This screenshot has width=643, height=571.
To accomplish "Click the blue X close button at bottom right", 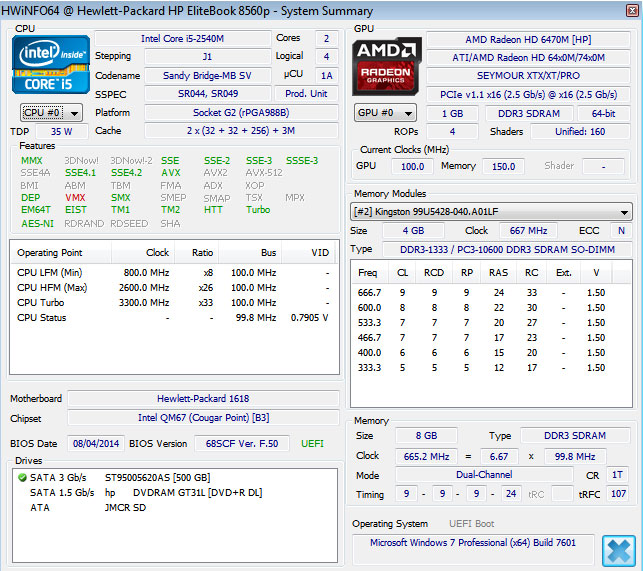I will pos(618,550).
